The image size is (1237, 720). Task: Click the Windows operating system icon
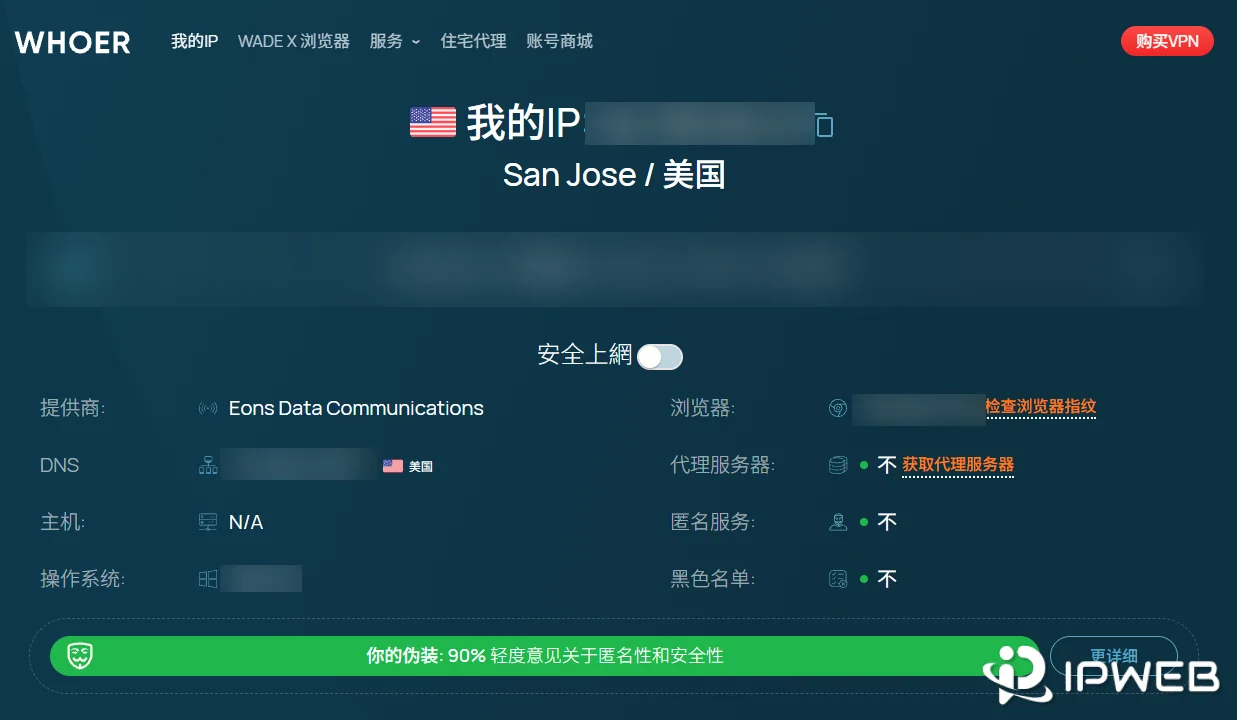pos(208,579)
